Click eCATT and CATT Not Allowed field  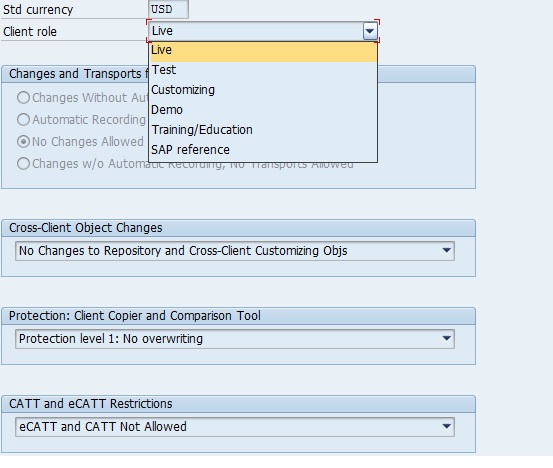point(235,427)
